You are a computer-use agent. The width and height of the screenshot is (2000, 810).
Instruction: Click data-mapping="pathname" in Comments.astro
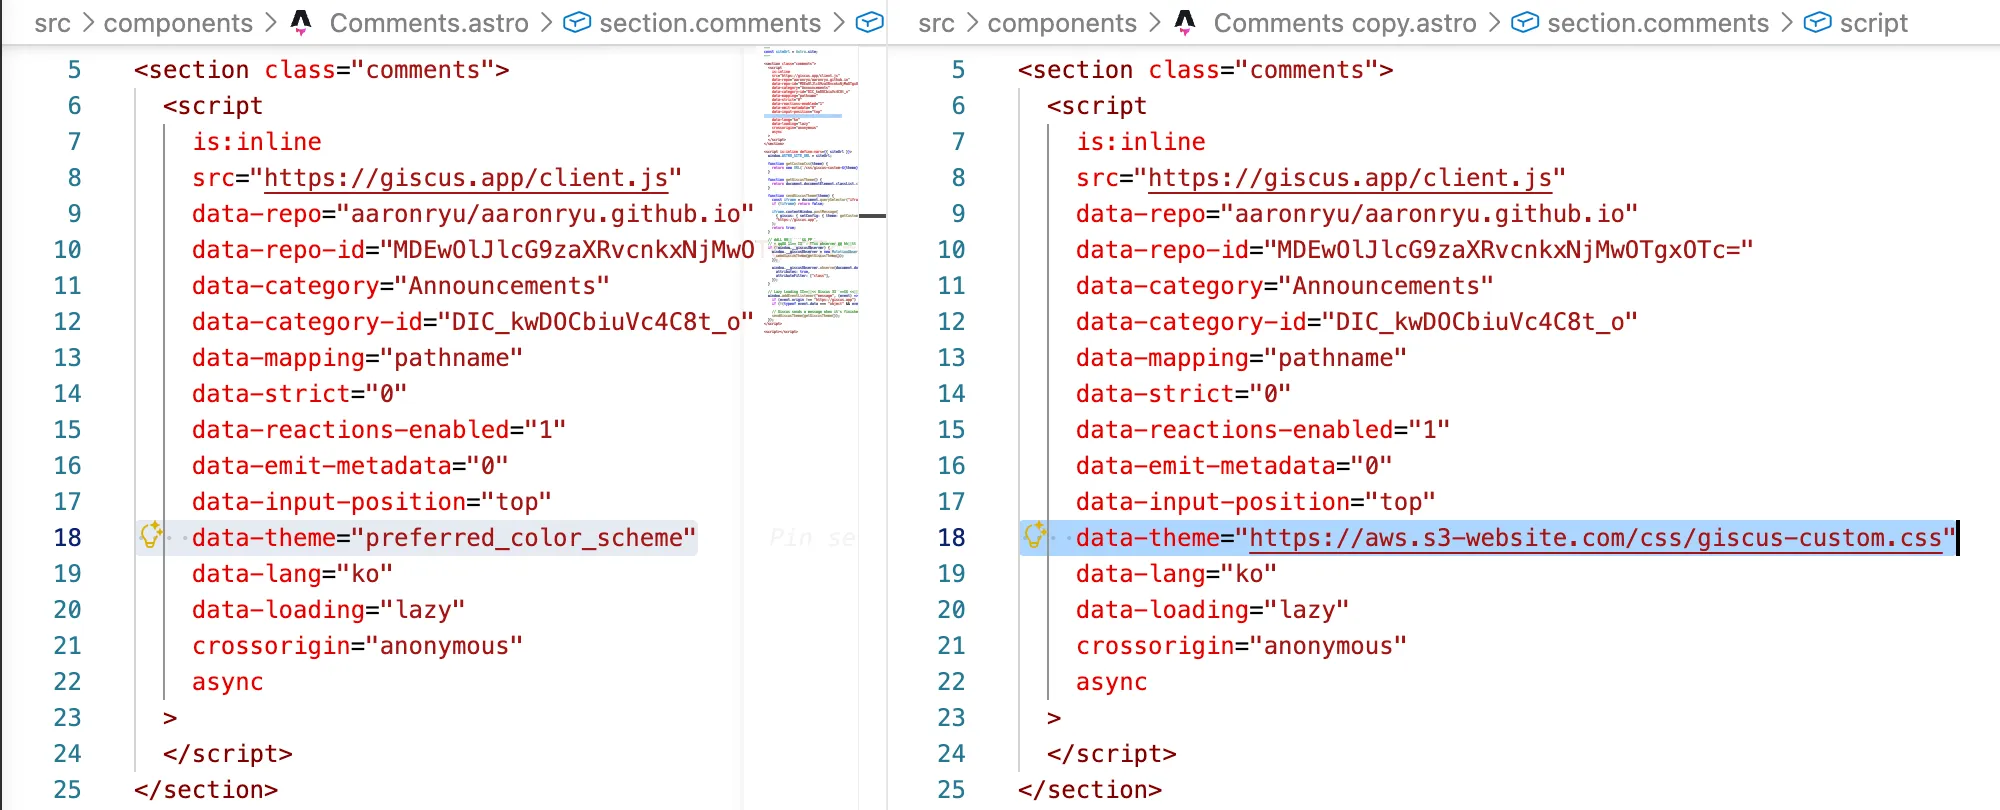tap(357, 358)
